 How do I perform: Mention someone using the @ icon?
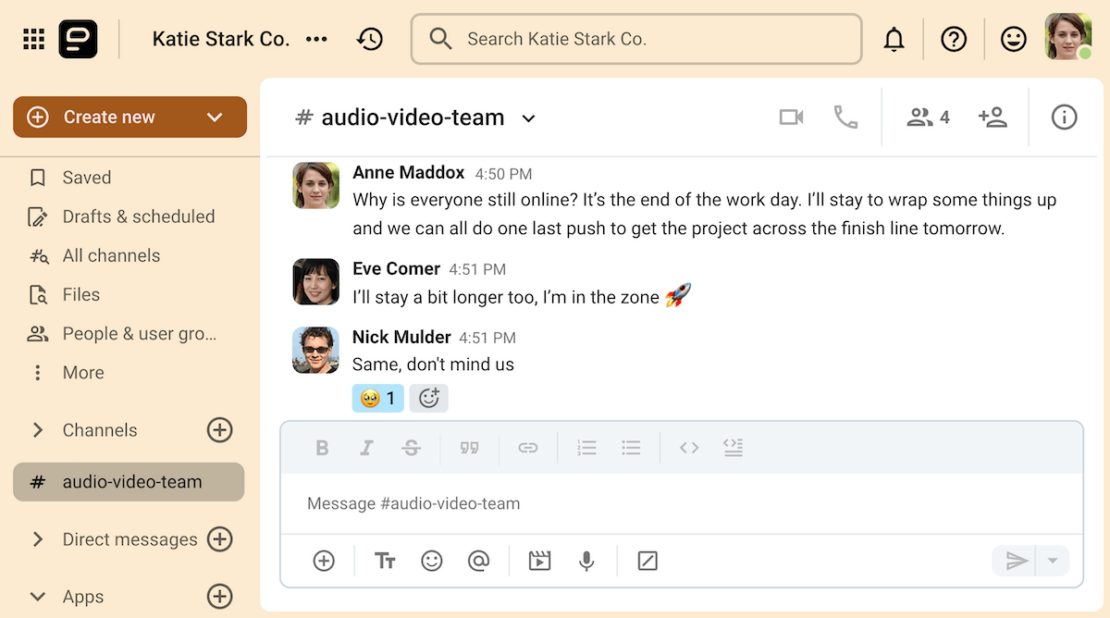point(479,561)
